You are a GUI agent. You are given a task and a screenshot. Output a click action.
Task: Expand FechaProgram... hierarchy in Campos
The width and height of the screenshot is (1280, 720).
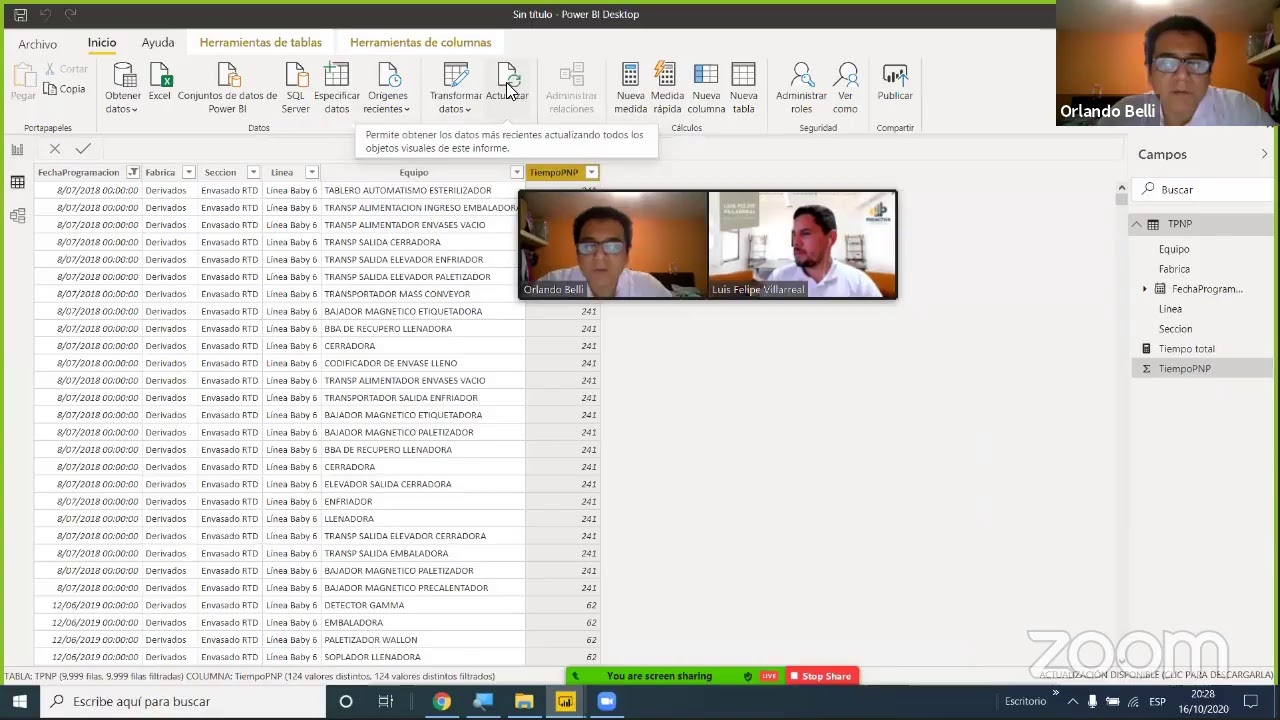[1145, 289]
